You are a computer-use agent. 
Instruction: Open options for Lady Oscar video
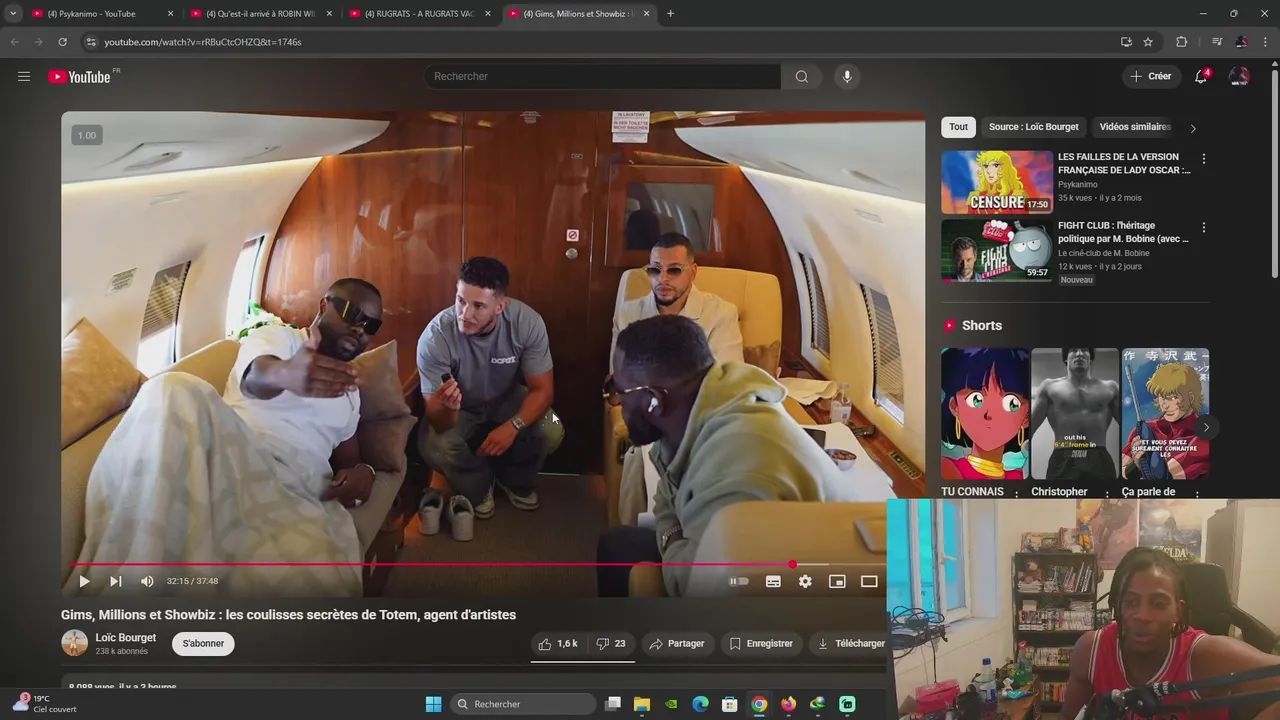(x=1204, y=159)
